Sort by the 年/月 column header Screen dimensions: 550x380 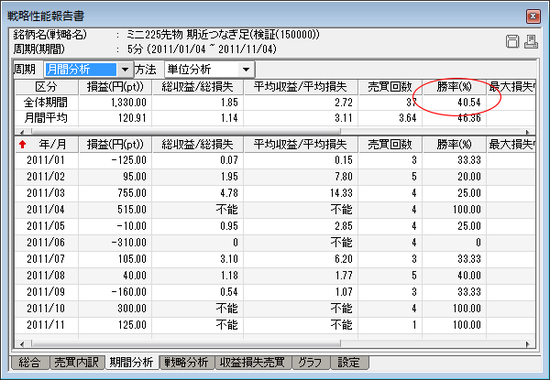pos(46,144)
